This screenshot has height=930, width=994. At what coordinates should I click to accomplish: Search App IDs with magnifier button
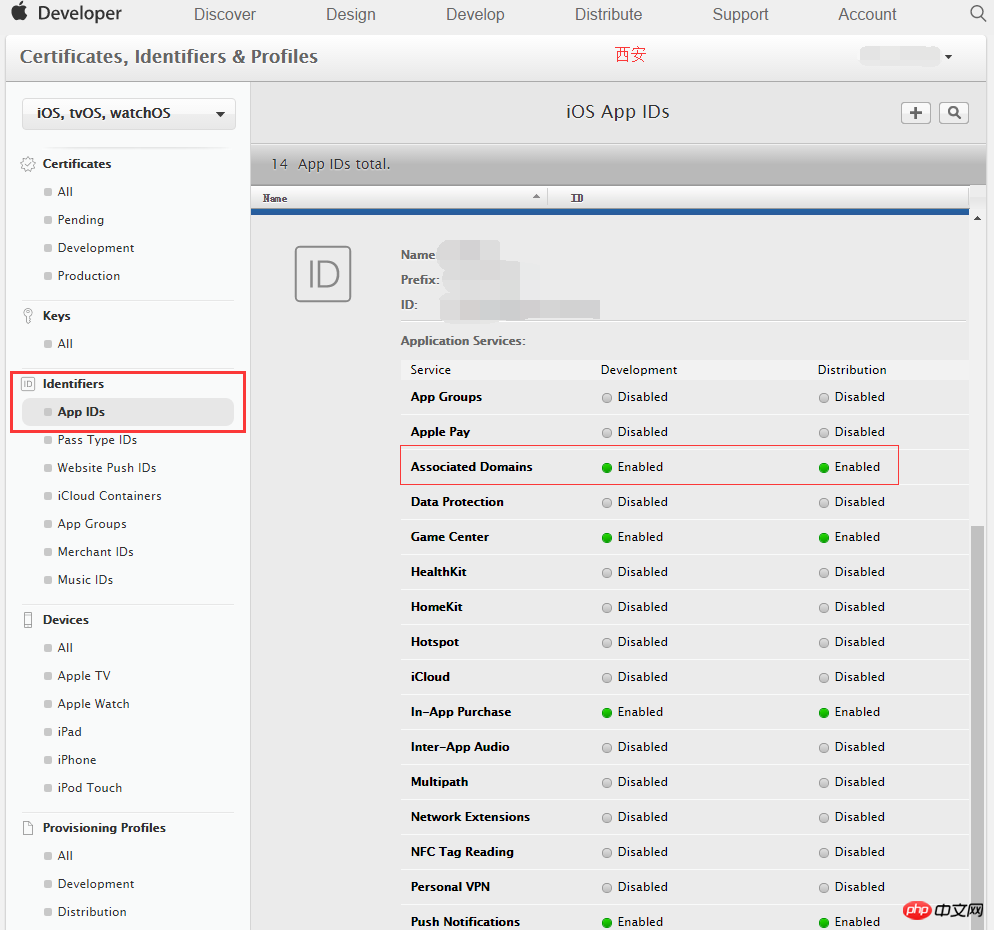pyautogui.click(x=953, y=113)
